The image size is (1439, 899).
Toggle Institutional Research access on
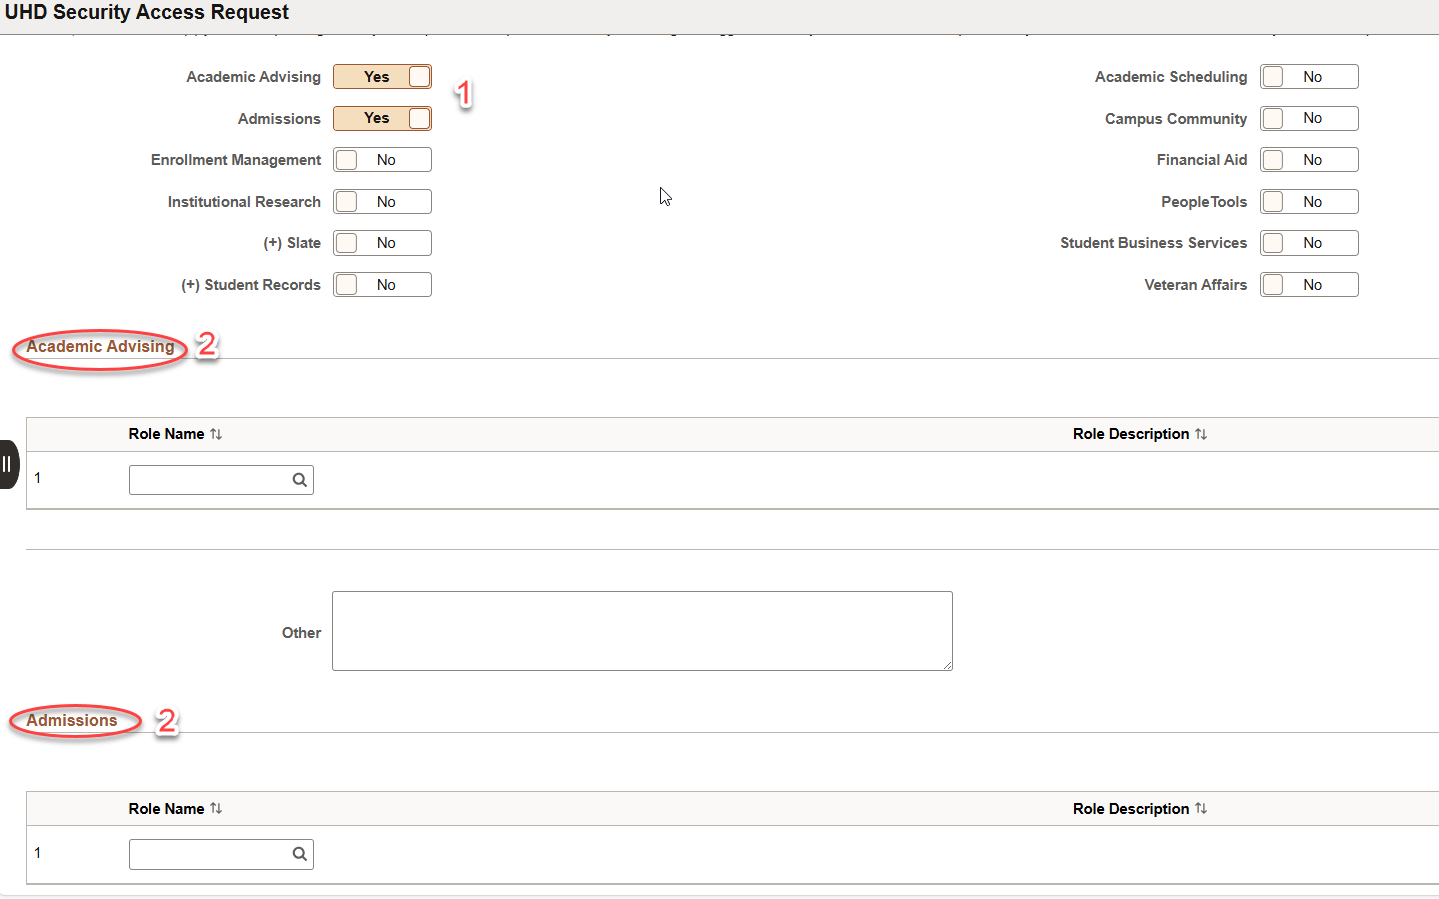pyautogui.click(x=381, y=201)
